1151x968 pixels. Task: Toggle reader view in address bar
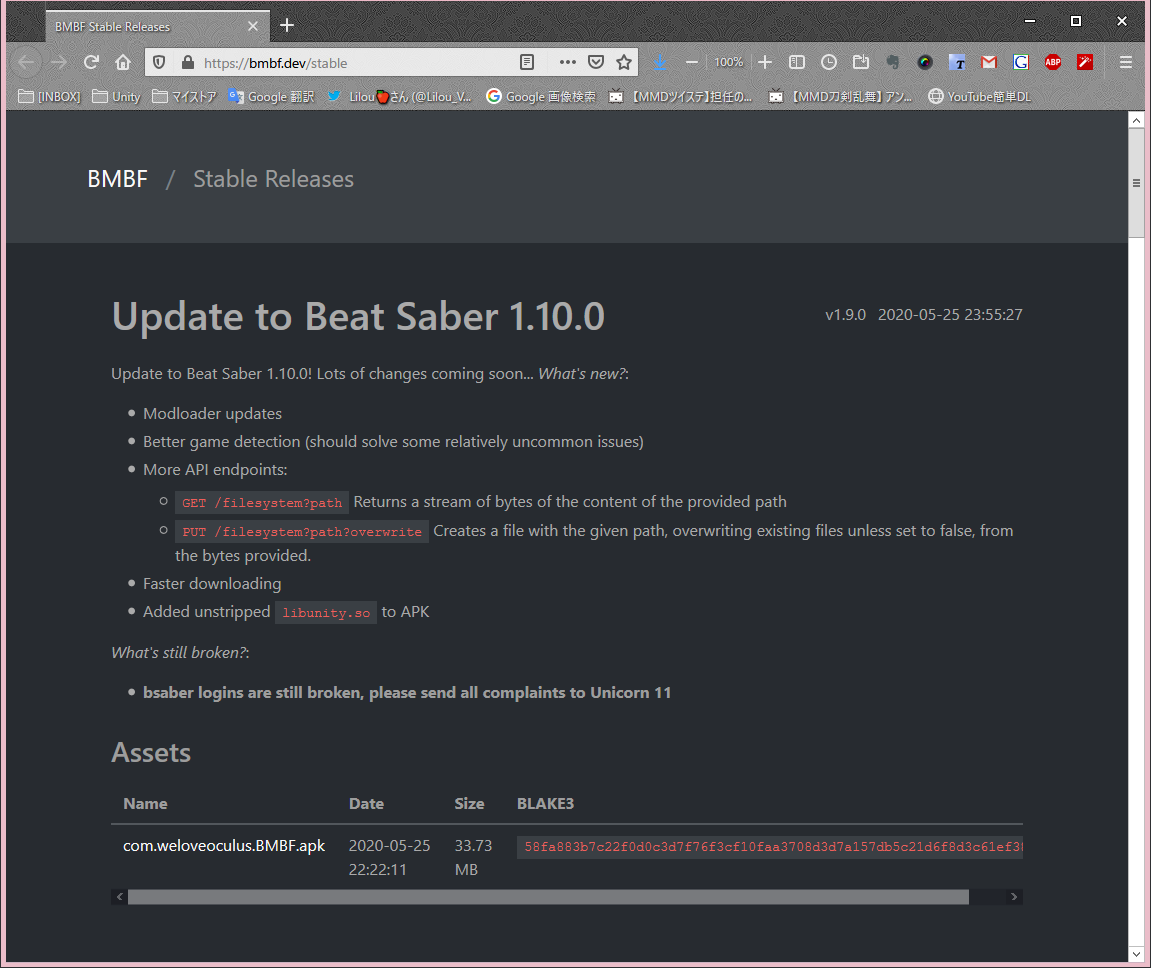527,62
